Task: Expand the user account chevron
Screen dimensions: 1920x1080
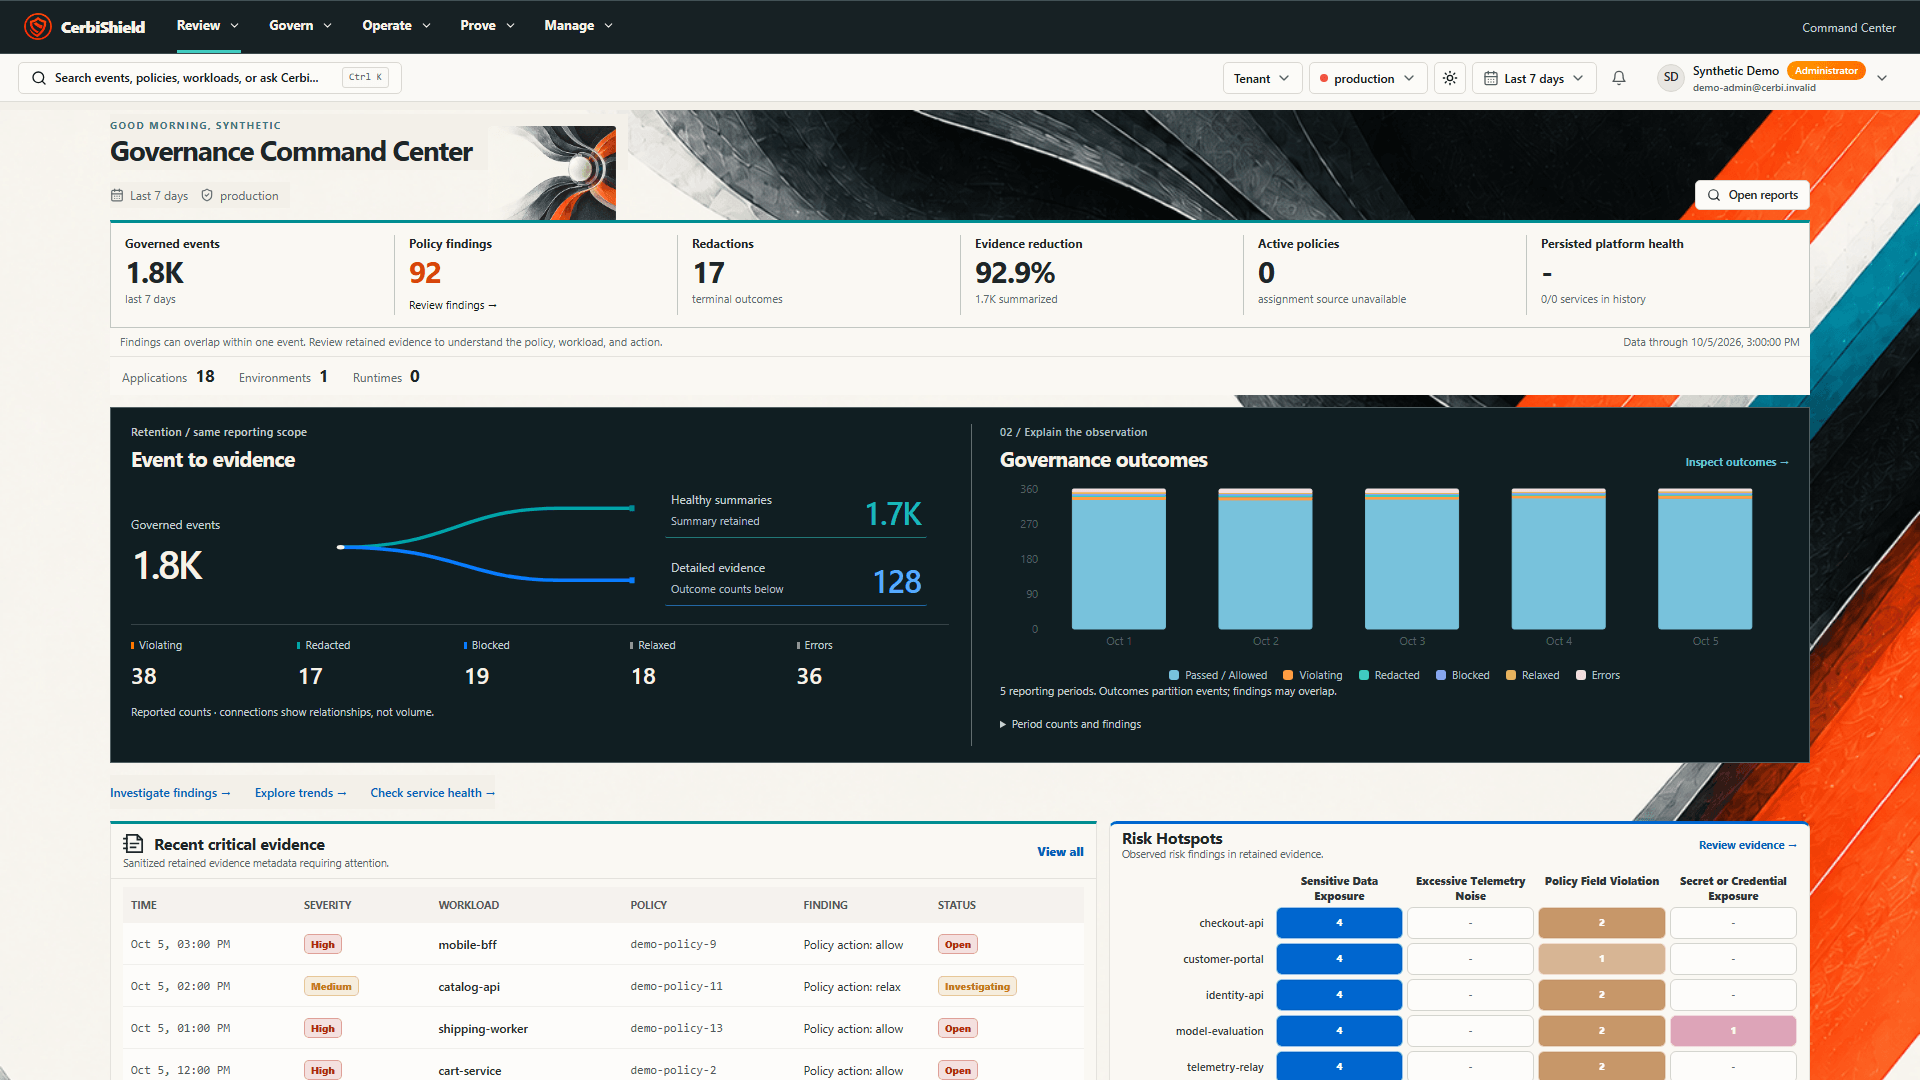Action: click(x=1882, y=78)
